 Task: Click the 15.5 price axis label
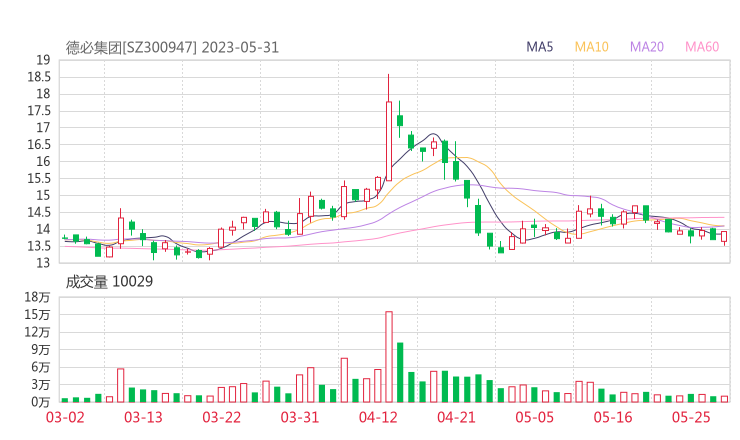pos(39,178)
